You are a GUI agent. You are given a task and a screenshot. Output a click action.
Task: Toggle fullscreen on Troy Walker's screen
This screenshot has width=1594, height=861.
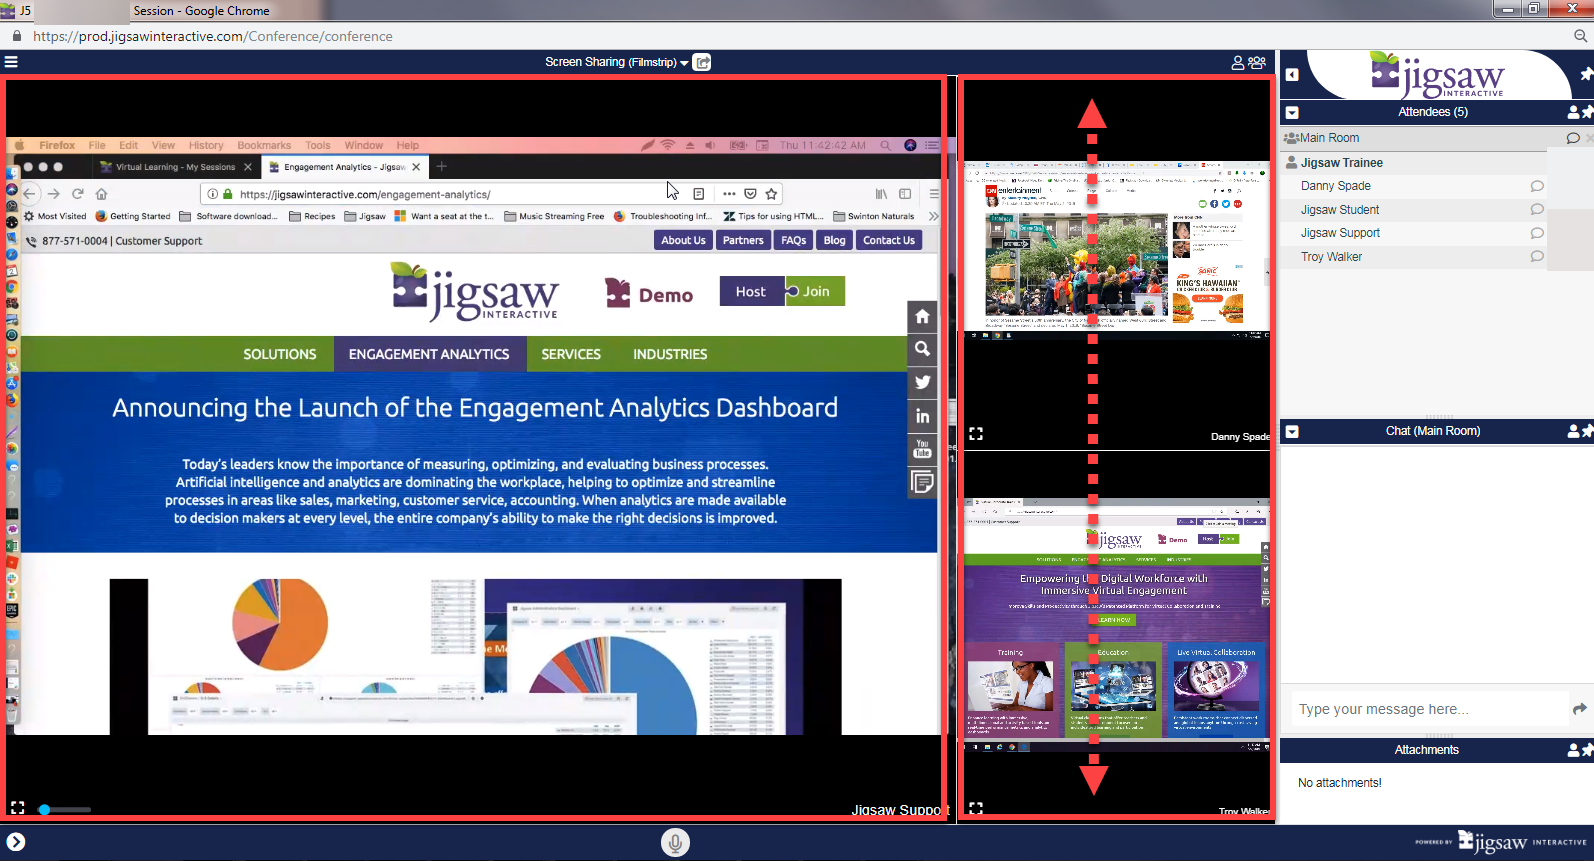click(976, 808)
